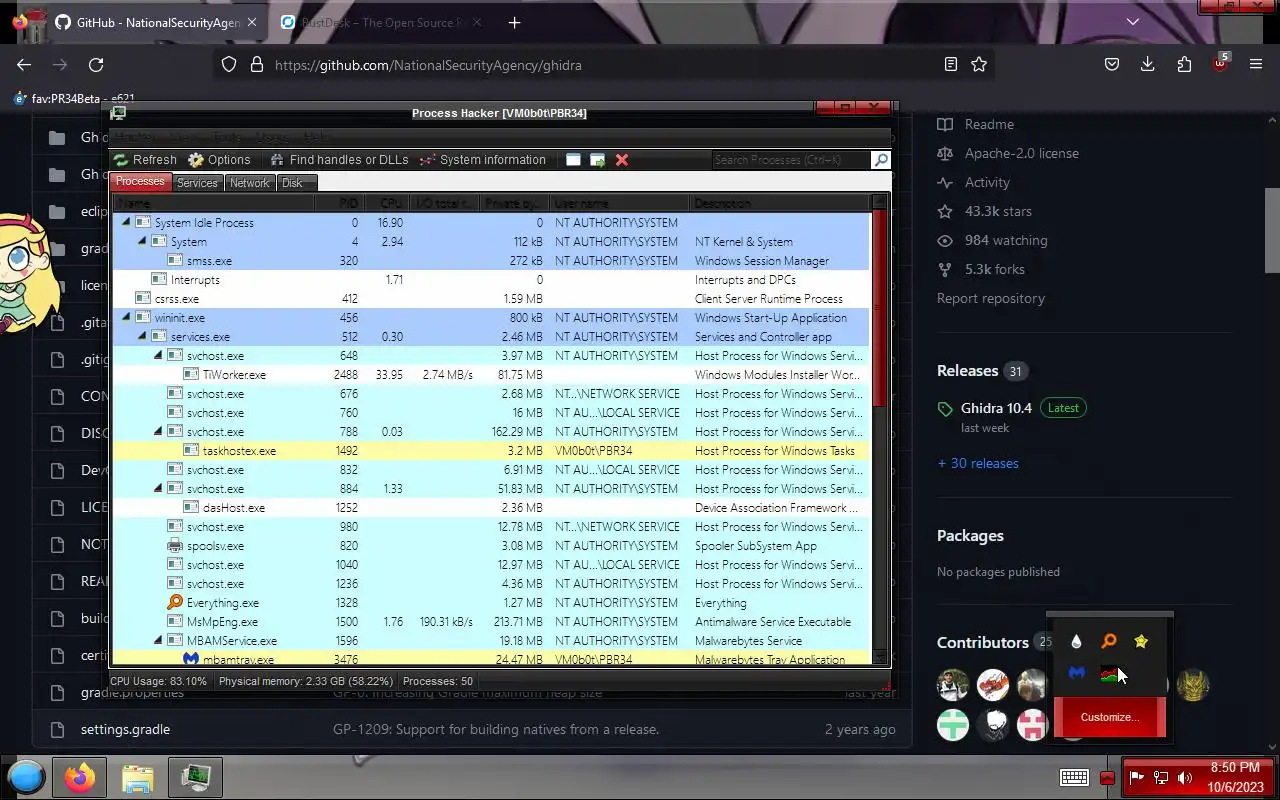
Task: Open the settings.gradle file on GitHub
Action: click(125, 729)
